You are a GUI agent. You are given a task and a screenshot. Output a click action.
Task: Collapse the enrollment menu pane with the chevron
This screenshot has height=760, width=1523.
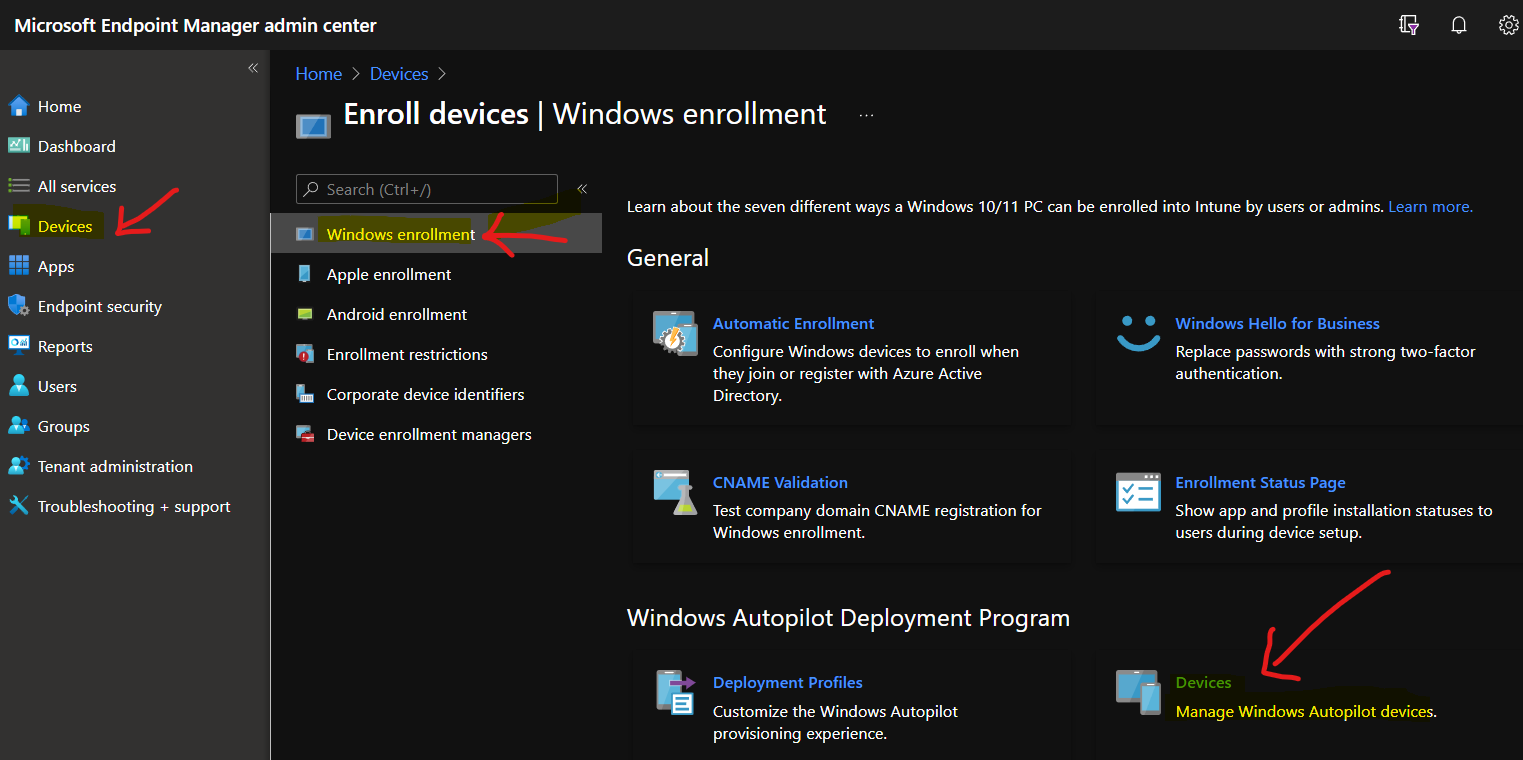pyautogui.click(x=582, y=188)
